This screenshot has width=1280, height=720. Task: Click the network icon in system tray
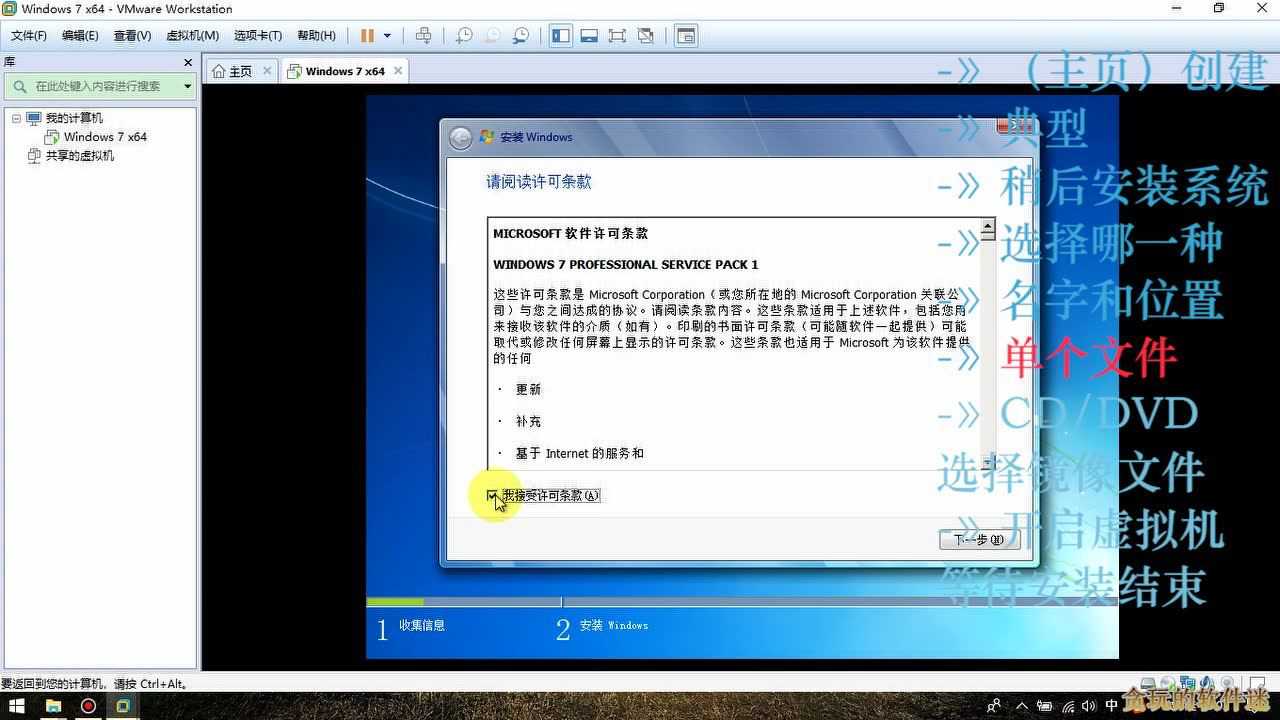click(x=1068, y=706)
